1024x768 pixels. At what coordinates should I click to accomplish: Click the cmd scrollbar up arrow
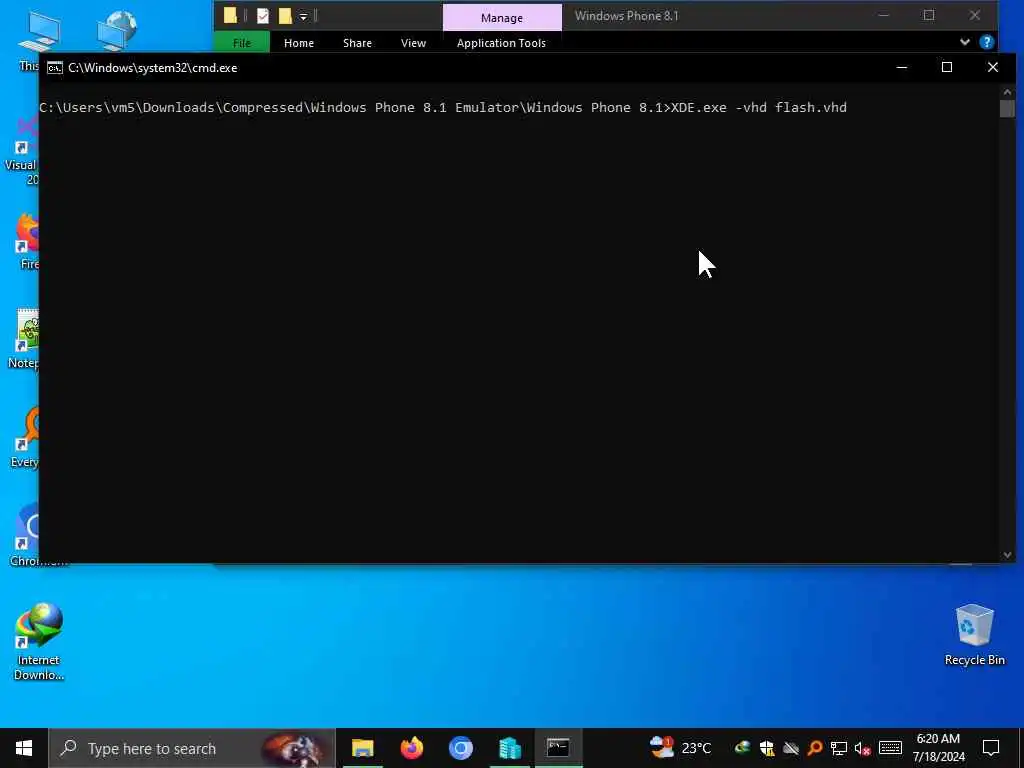click(x=1007, y=92)
